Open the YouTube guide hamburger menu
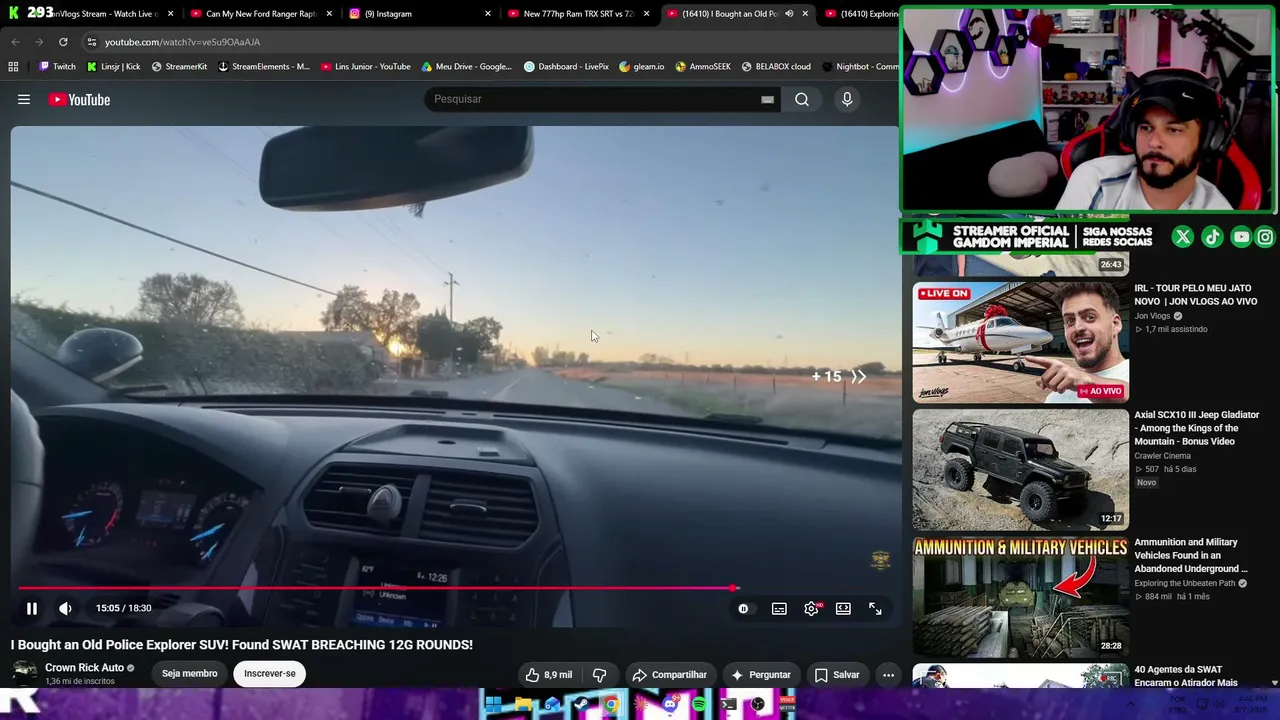Image resolution: width=1280 pixels, height=720 pixels. coord(24,99)
